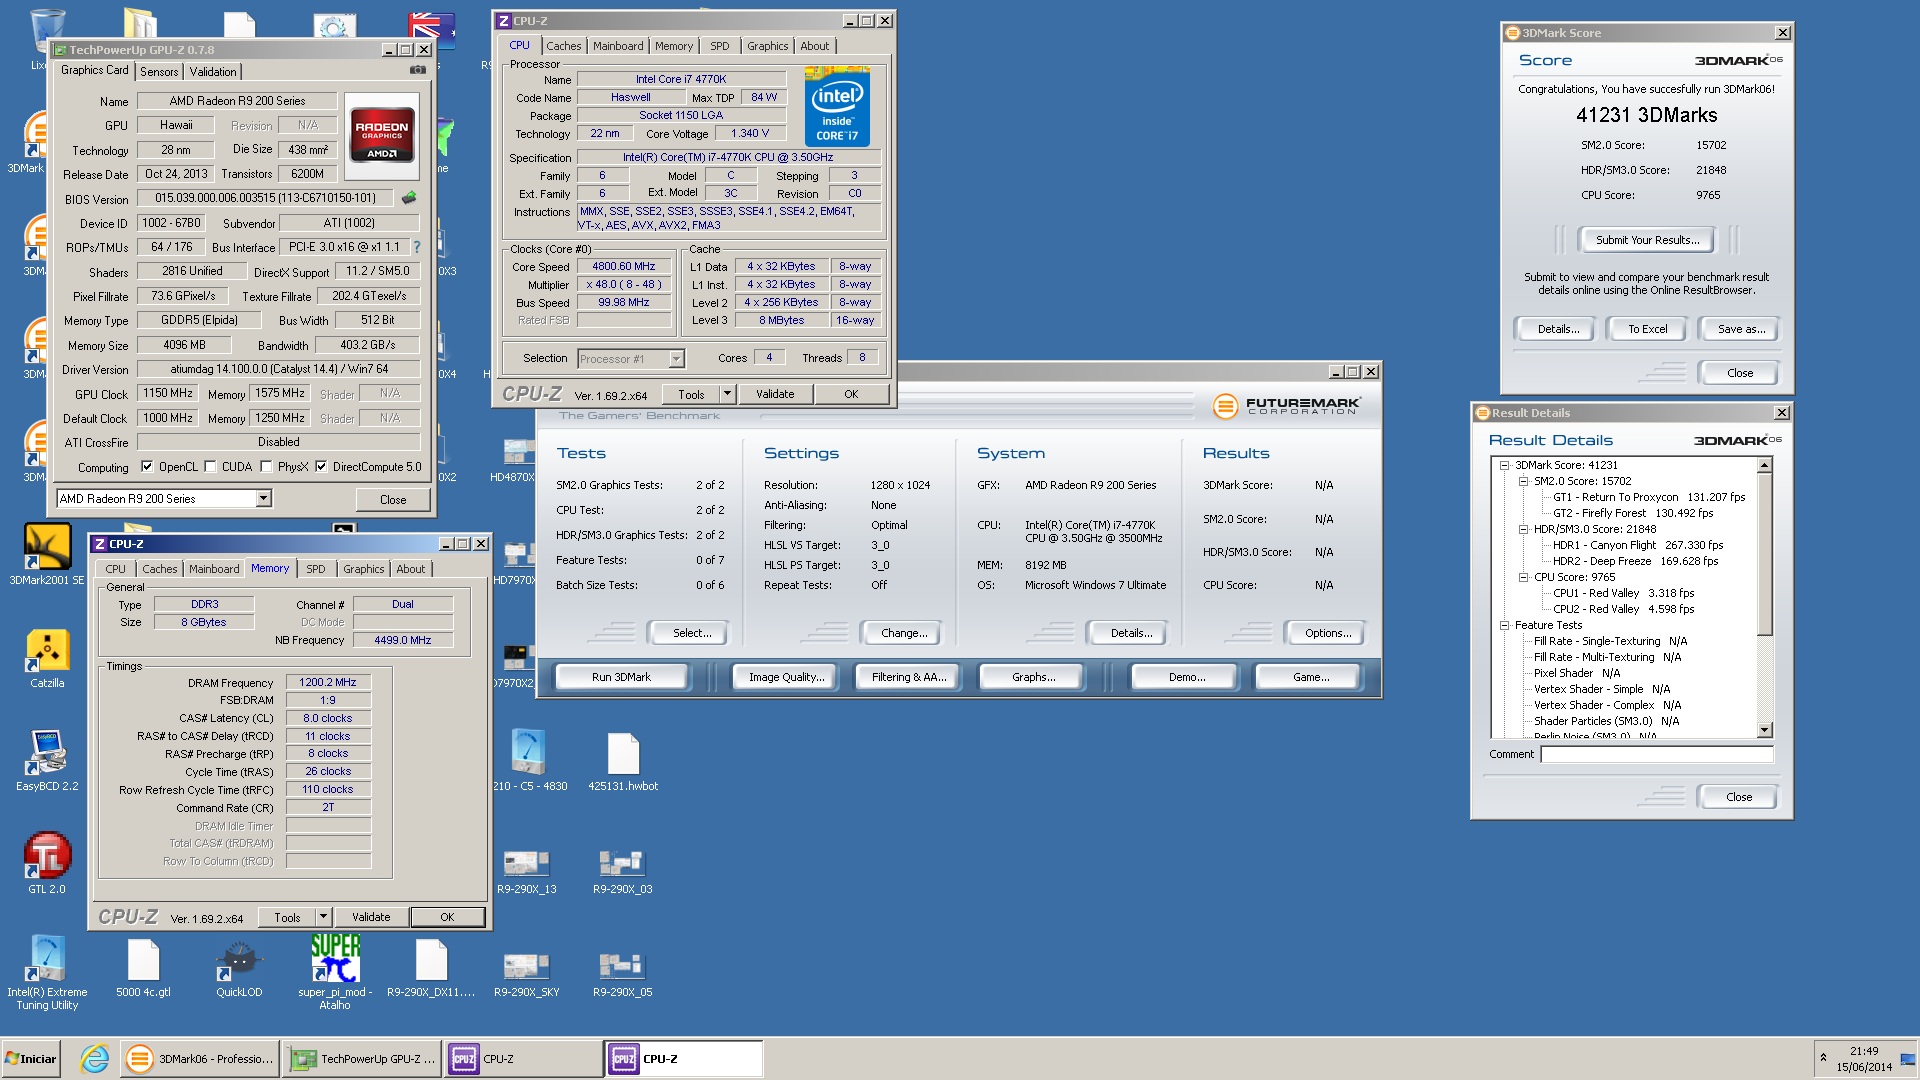This screenshot has height=1080, width=1920.
Task: Collapse HDR/SM3.0 Score tree node
Action: 1523,529
